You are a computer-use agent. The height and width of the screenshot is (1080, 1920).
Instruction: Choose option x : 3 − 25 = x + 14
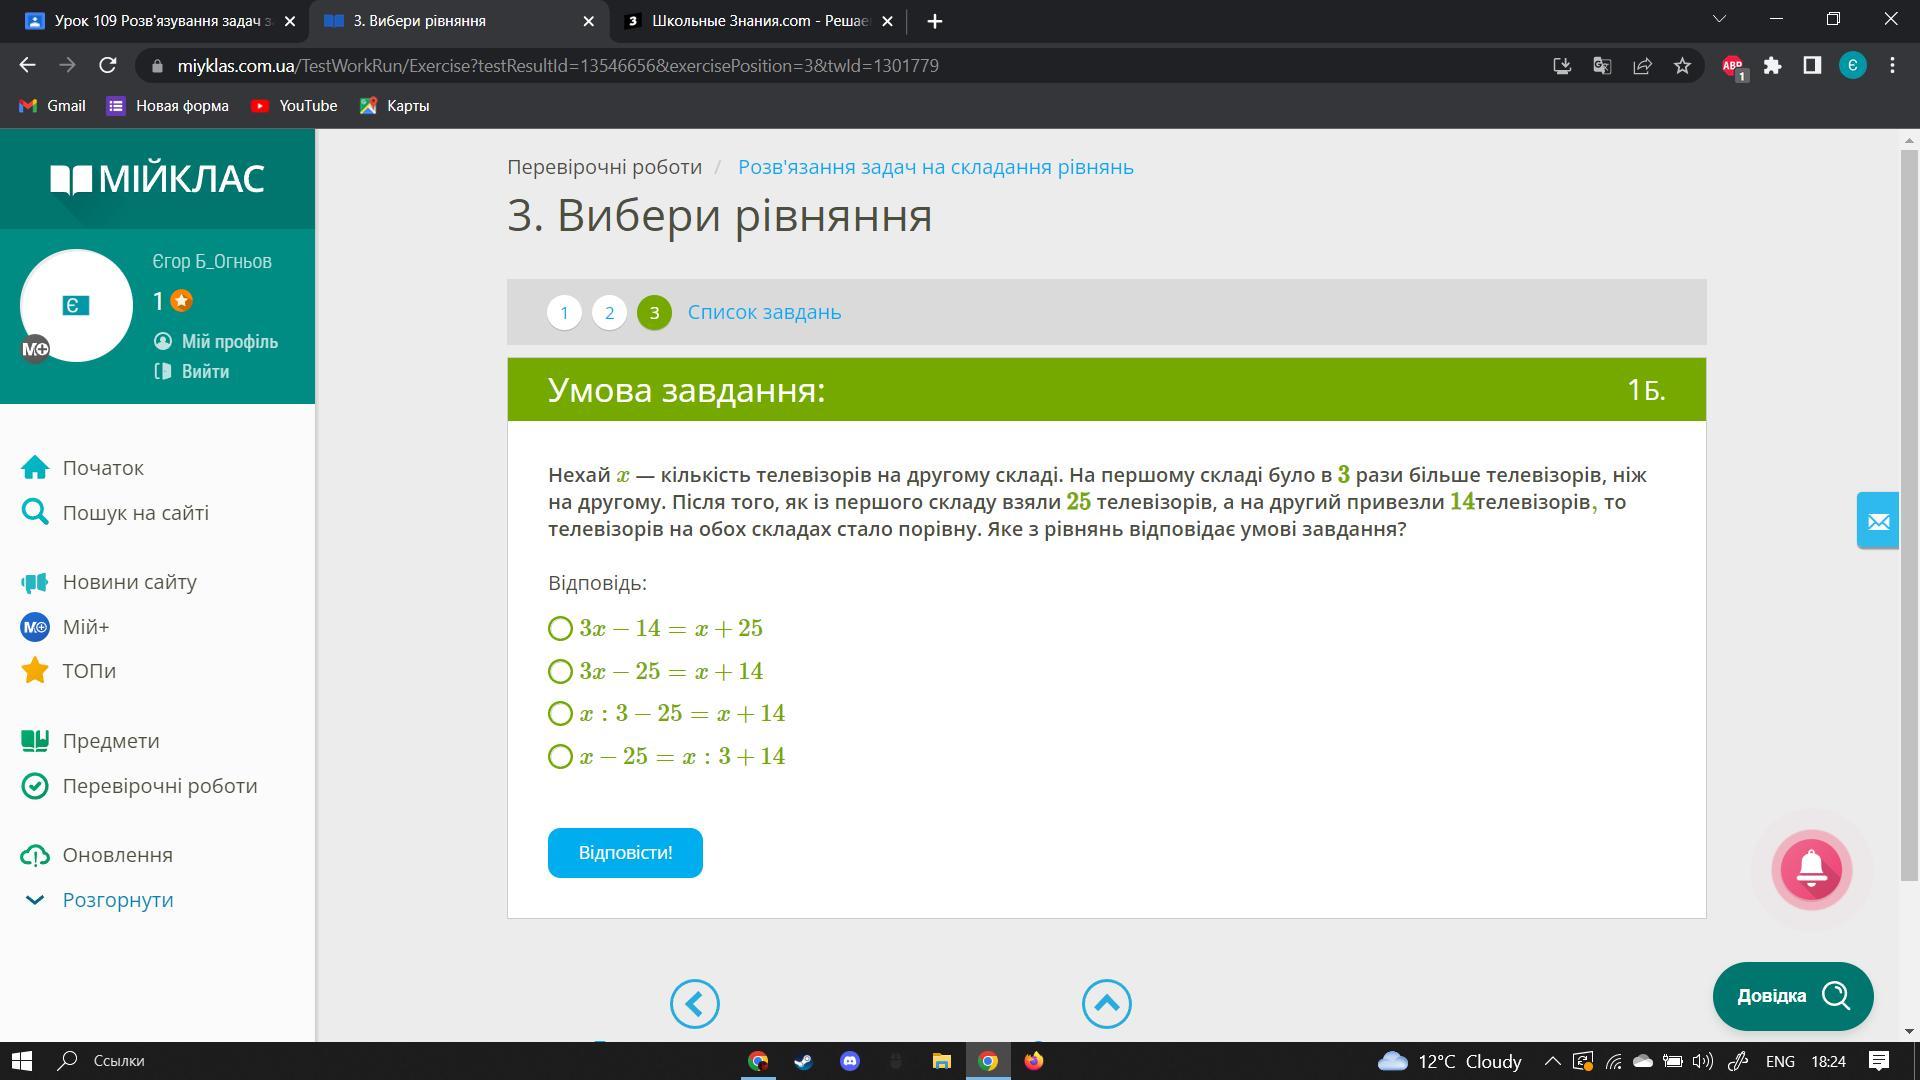560,713
